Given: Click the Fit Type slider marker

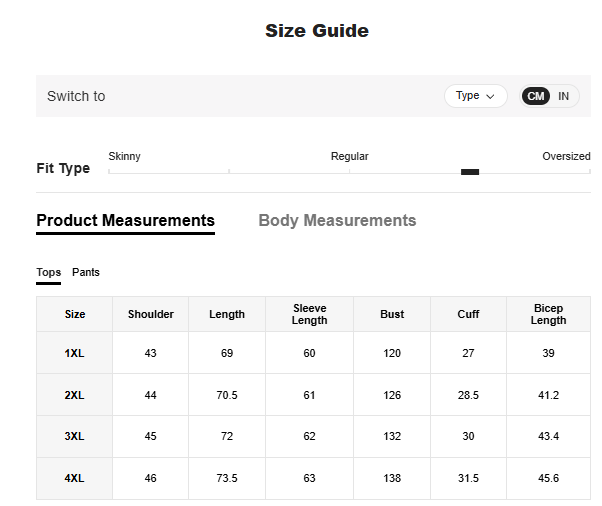Looking at the screenshot, I should click(x=470, y=172).
